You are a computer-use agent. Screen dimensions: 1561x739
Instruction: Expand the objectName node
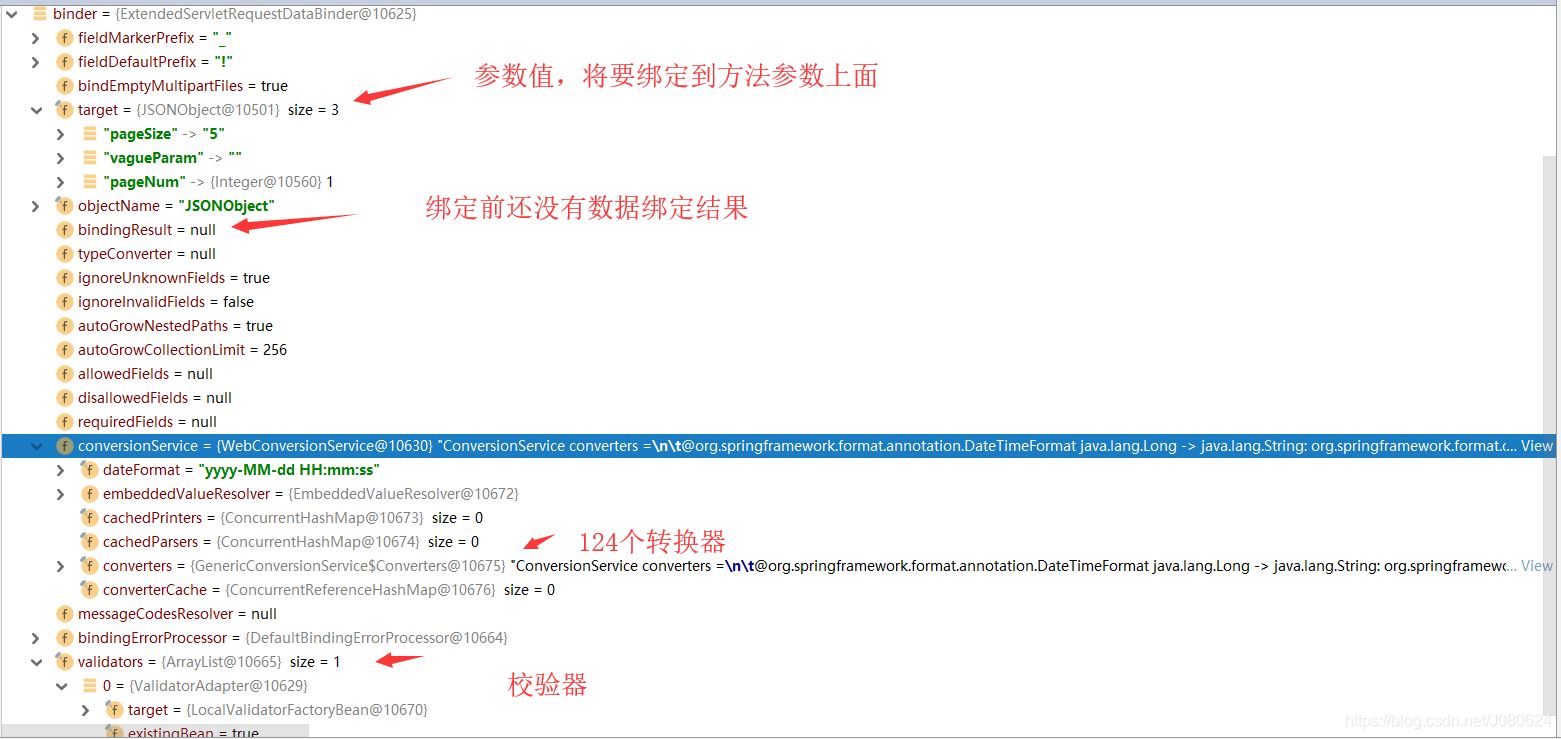click(x=36, y=206)
